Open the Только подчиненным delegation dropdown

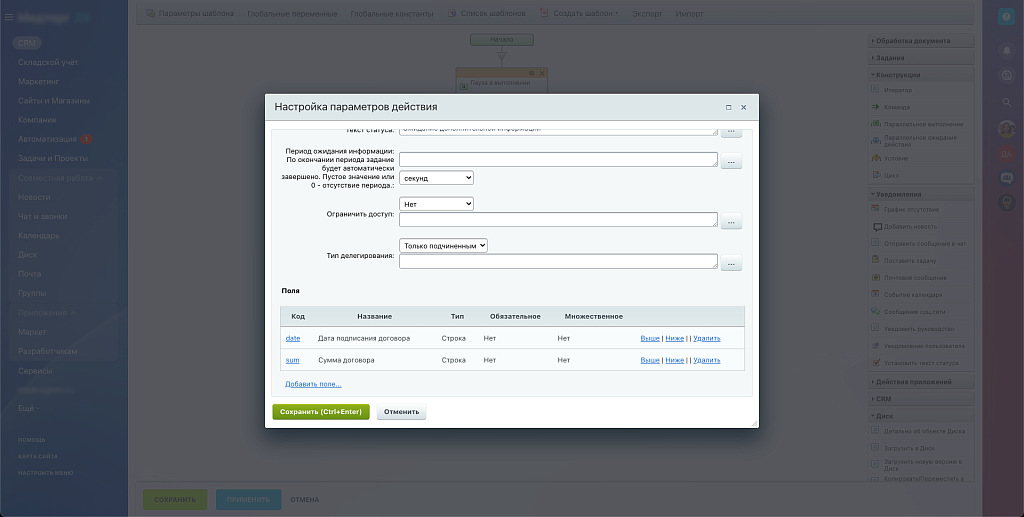click(x=443, y=245)
